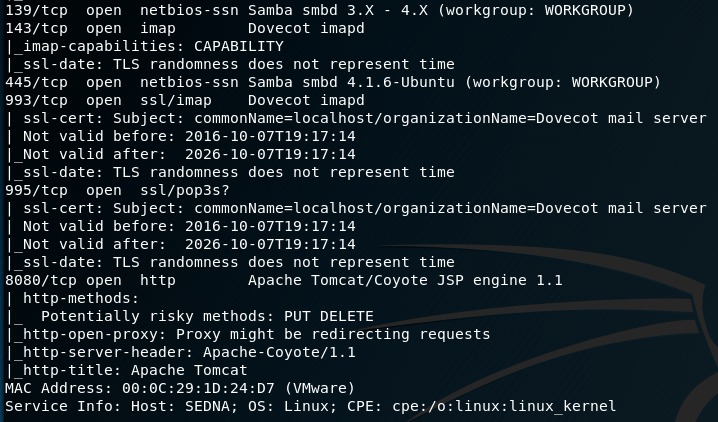Click Potentially risky methods: PUT DELETE
The image size is (718, 422).
coord(207,316)
